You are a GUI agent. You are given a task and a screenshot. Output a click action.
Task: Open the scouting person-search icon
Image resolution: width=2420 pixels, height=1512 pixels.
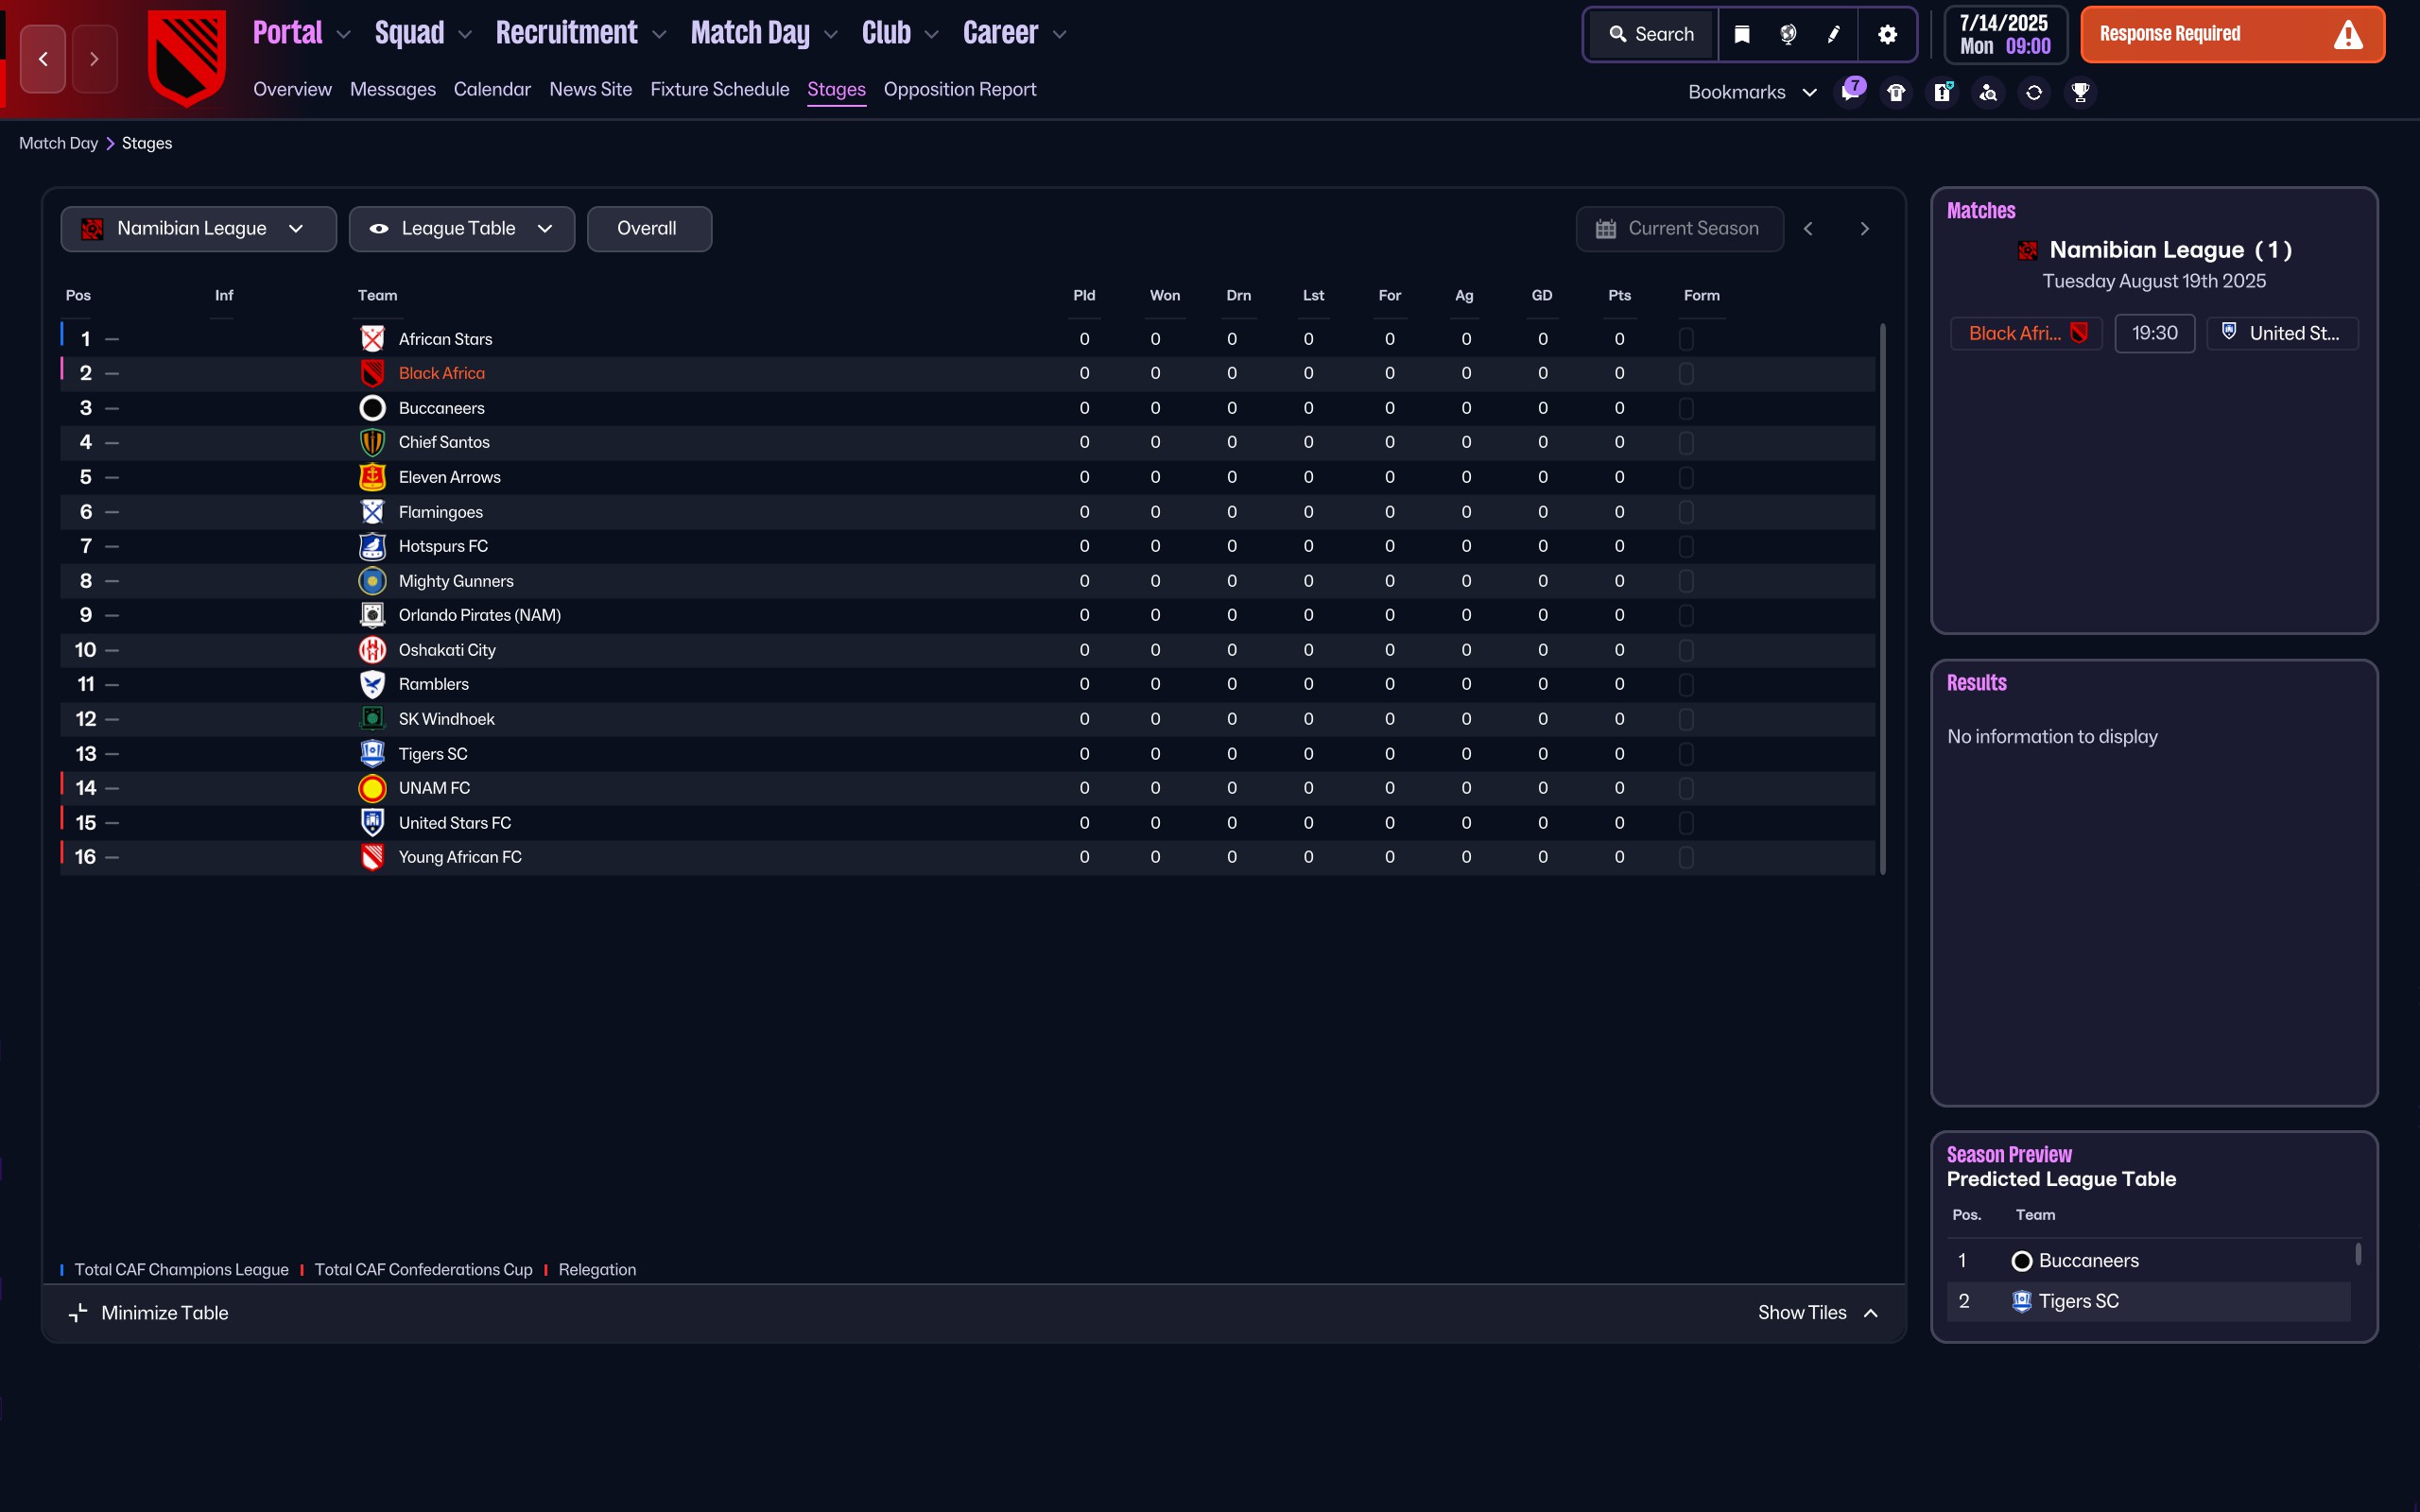1988,92
